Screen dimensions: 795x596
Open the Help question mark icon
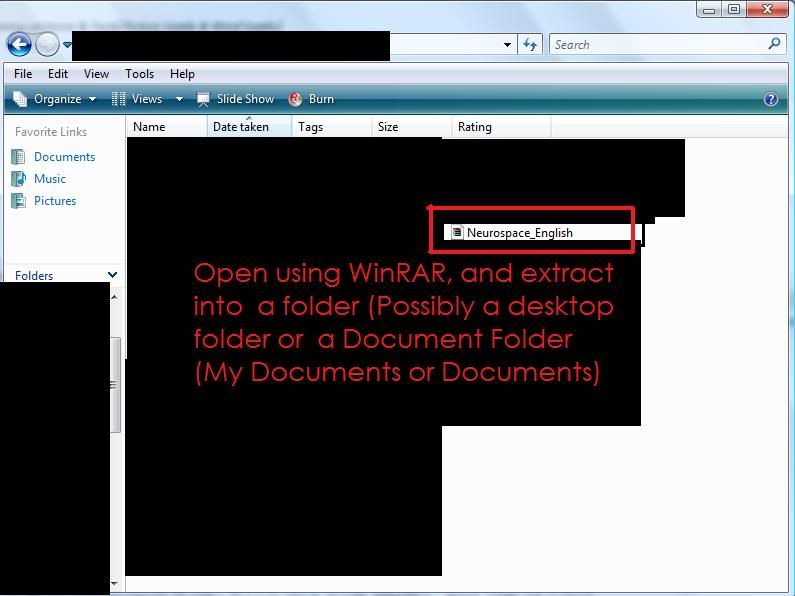[x=771, y=99]
